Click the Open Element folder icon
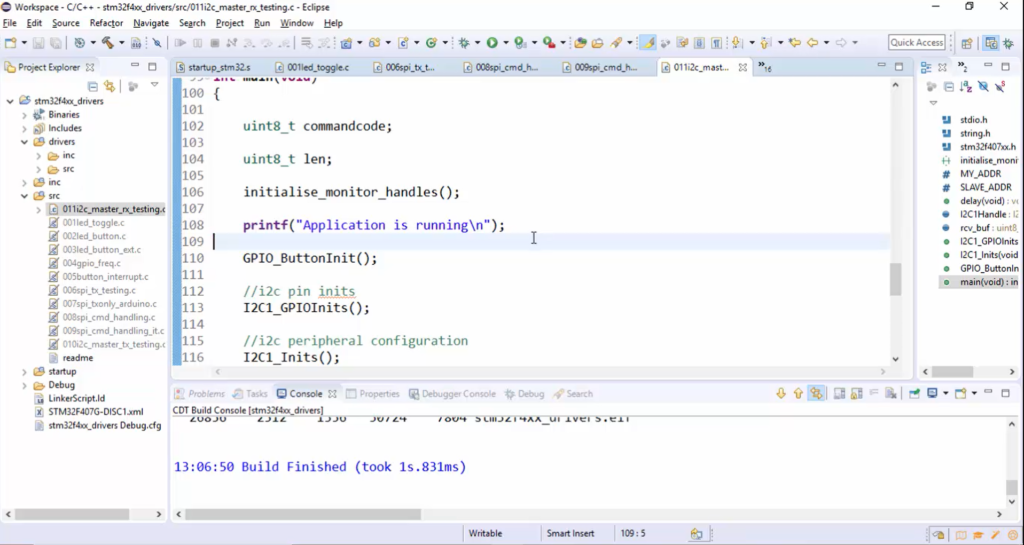Viewport: 1024px width, 545px height. click(581, 42)
